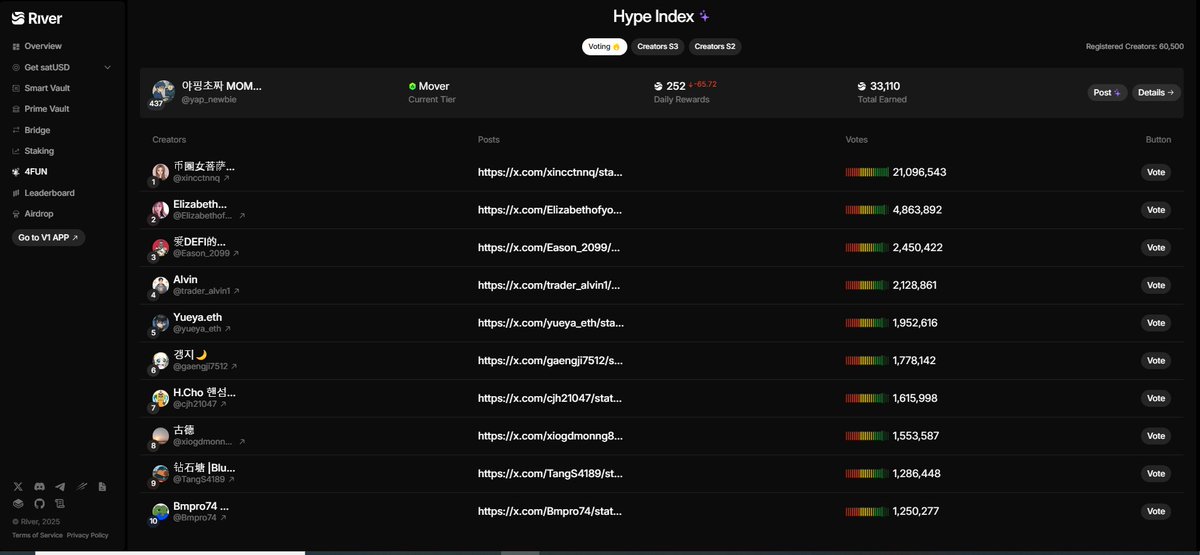This screenshot has height=555, width=1200.
Task: Click the Smart Vault sidebar icon
Action: click(16, 88)
